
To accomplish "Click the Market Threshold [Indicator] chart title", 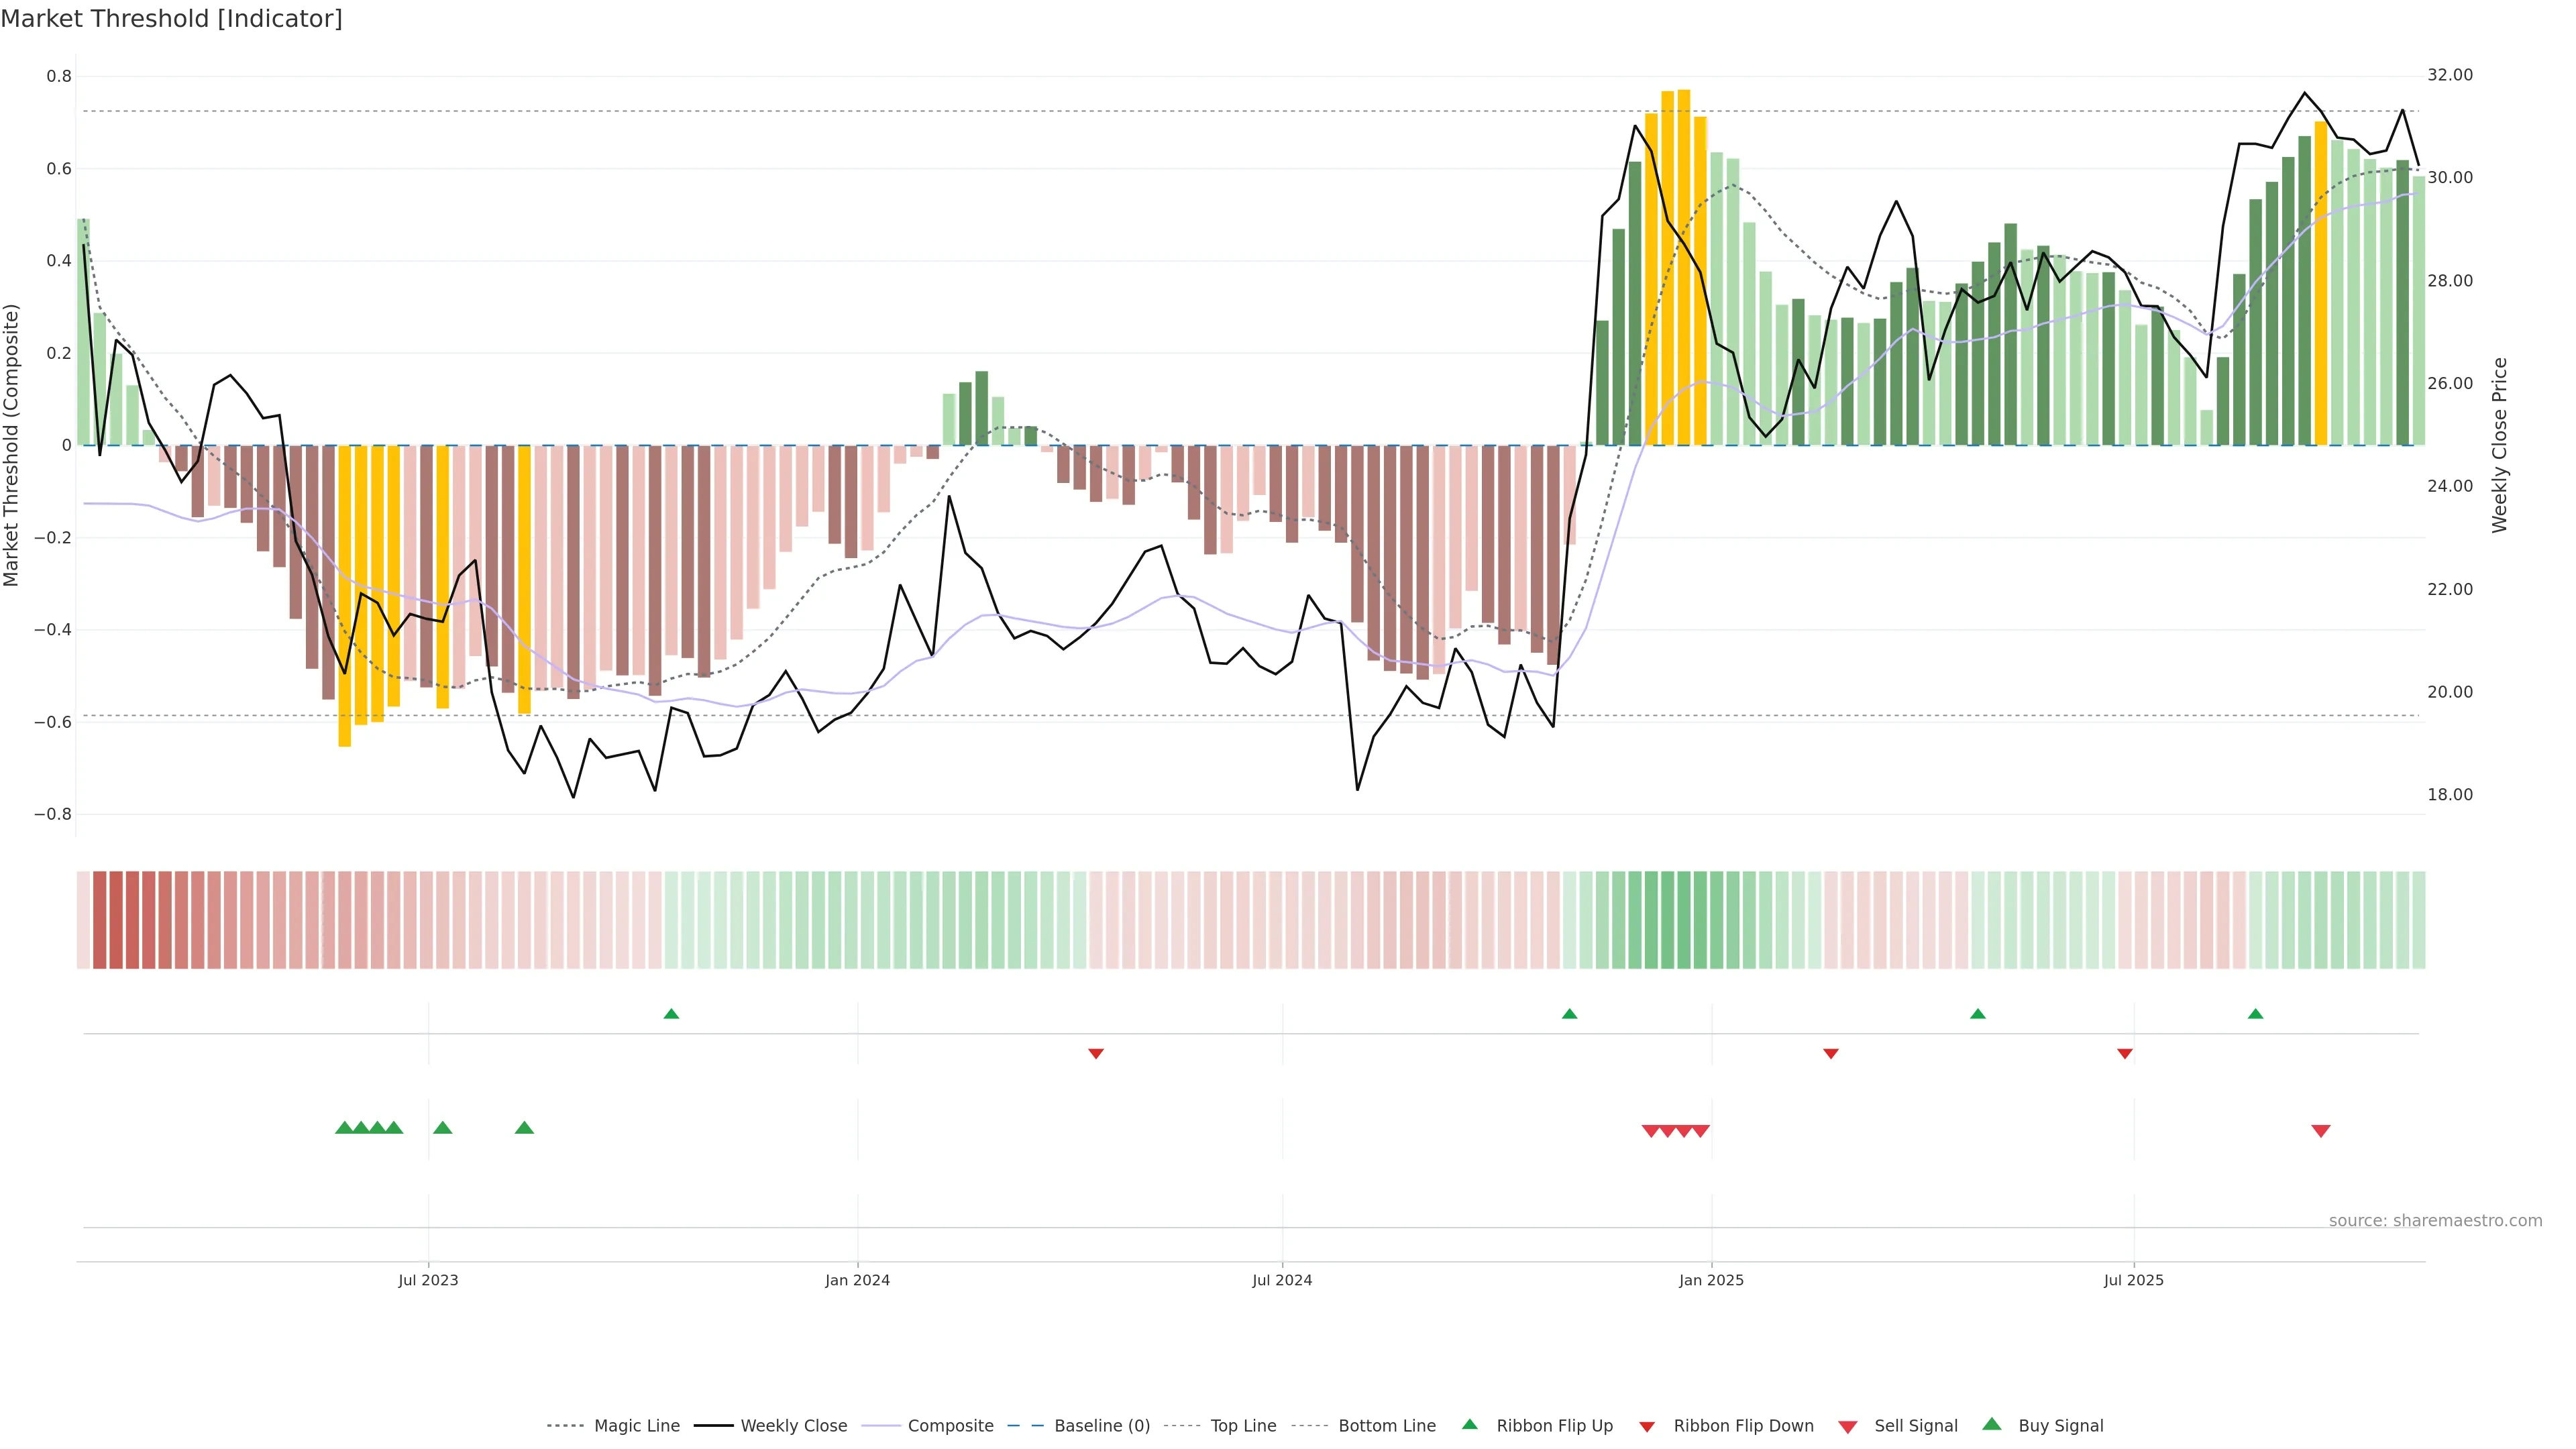I will tap(172, 19).
